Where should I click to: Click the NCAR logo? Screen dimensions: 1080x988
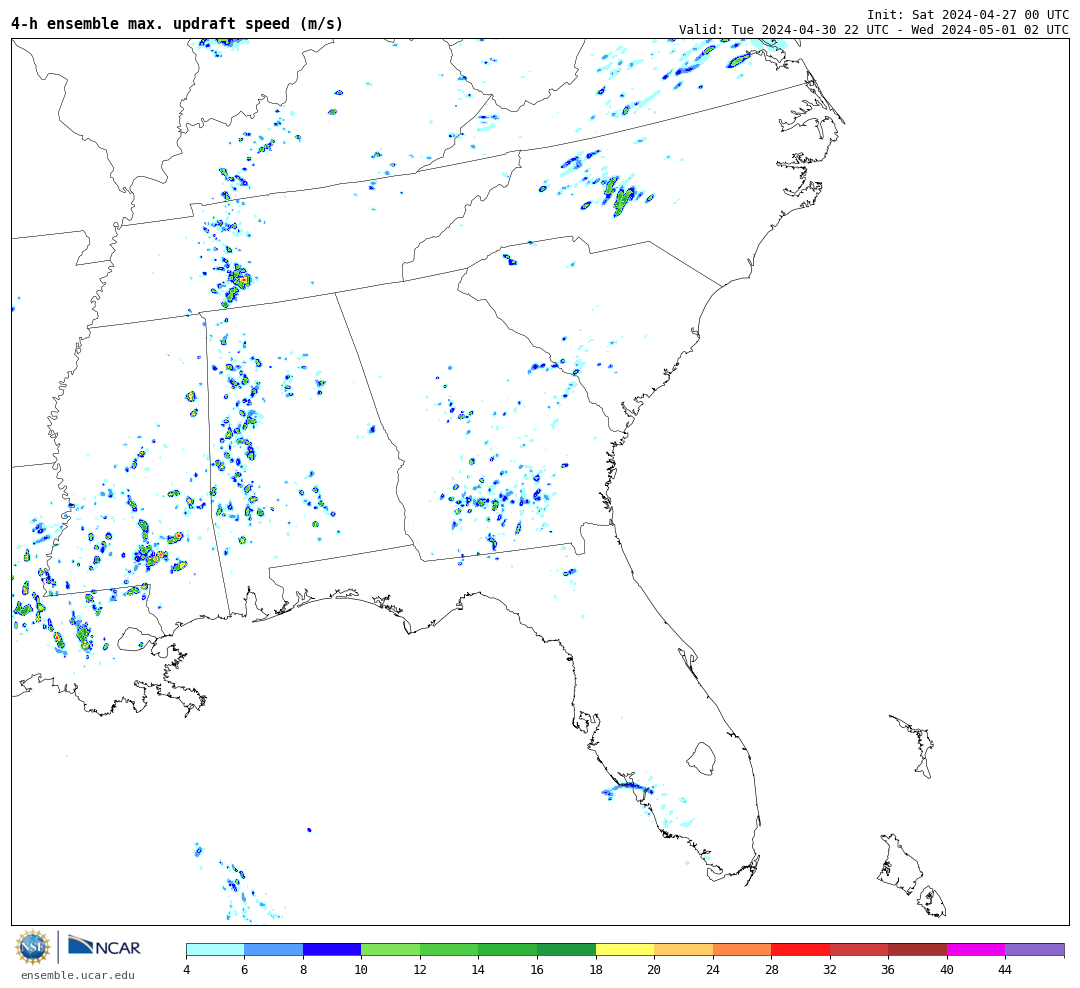point(104,946)
